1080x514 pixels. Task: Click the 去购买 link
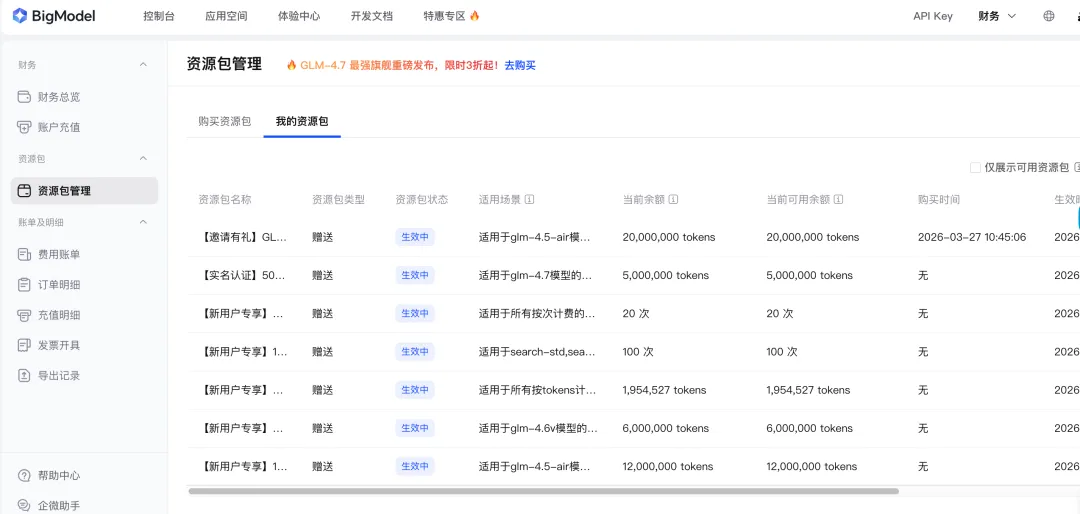[x=520, y=65]
